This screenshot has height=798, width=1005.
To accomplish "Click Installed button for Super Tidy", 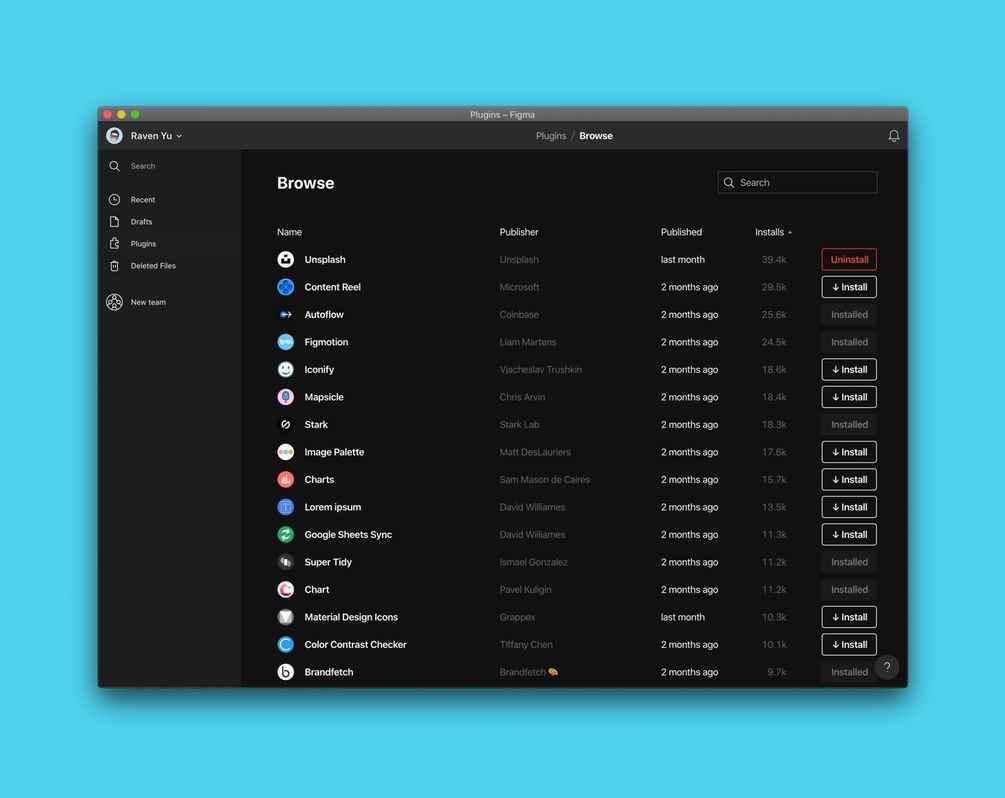I will point(849,562).
